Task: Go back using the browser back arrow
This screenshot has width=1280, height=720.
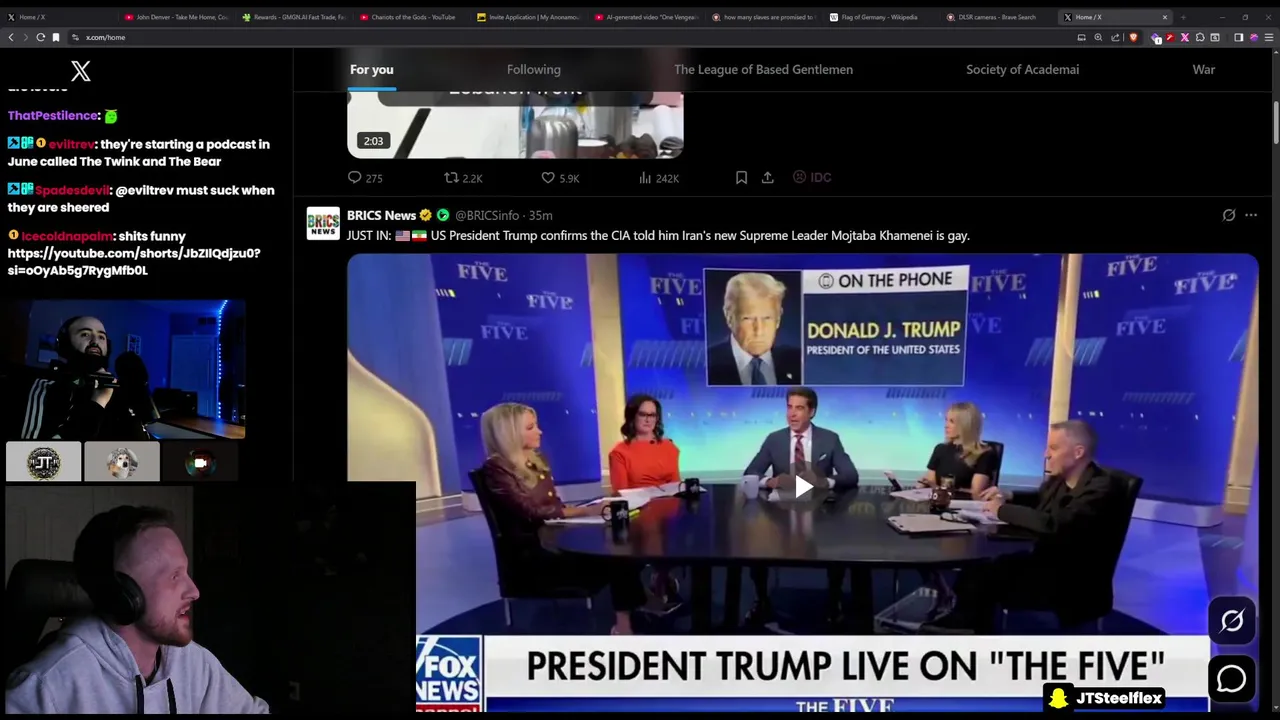Action: 11,37
